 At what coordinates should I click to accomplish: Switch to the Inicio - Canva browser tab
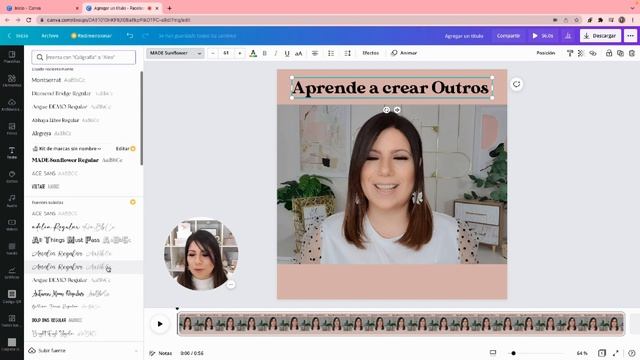(41, 8)
